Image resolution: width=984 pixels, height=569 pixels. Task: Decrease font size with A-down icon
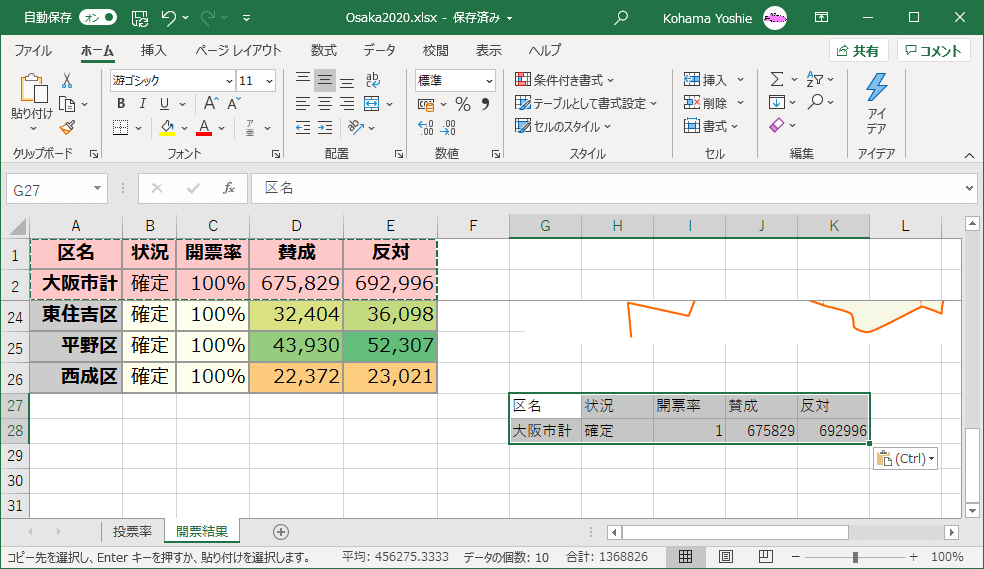tap(234, 104)
